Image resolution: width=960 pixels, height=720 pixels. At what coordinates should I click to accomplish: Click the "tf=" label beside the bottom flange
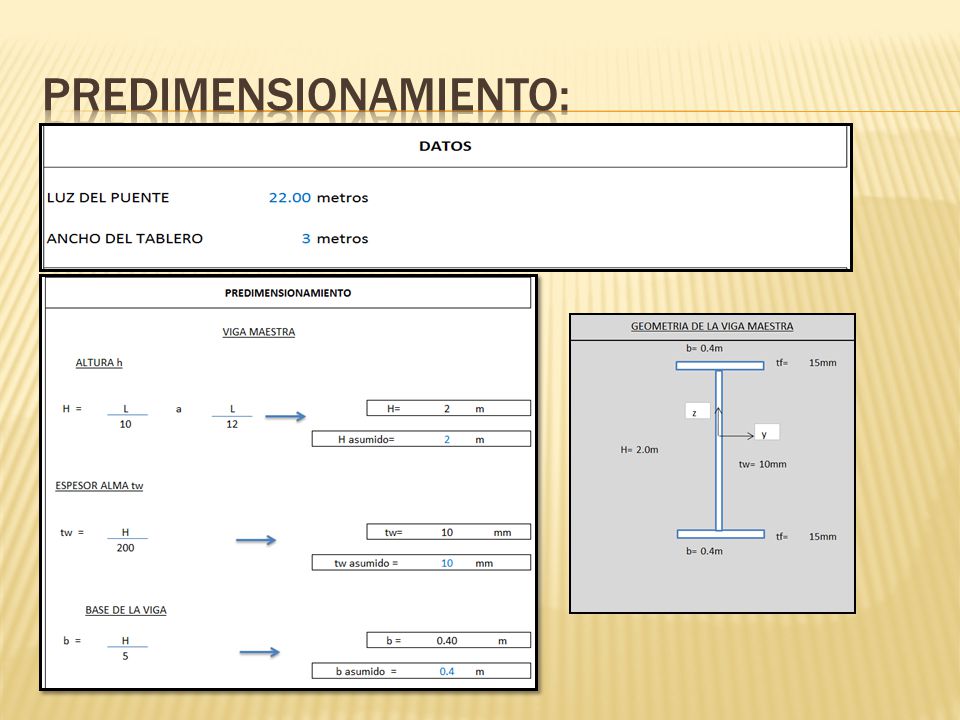point(782,536)
